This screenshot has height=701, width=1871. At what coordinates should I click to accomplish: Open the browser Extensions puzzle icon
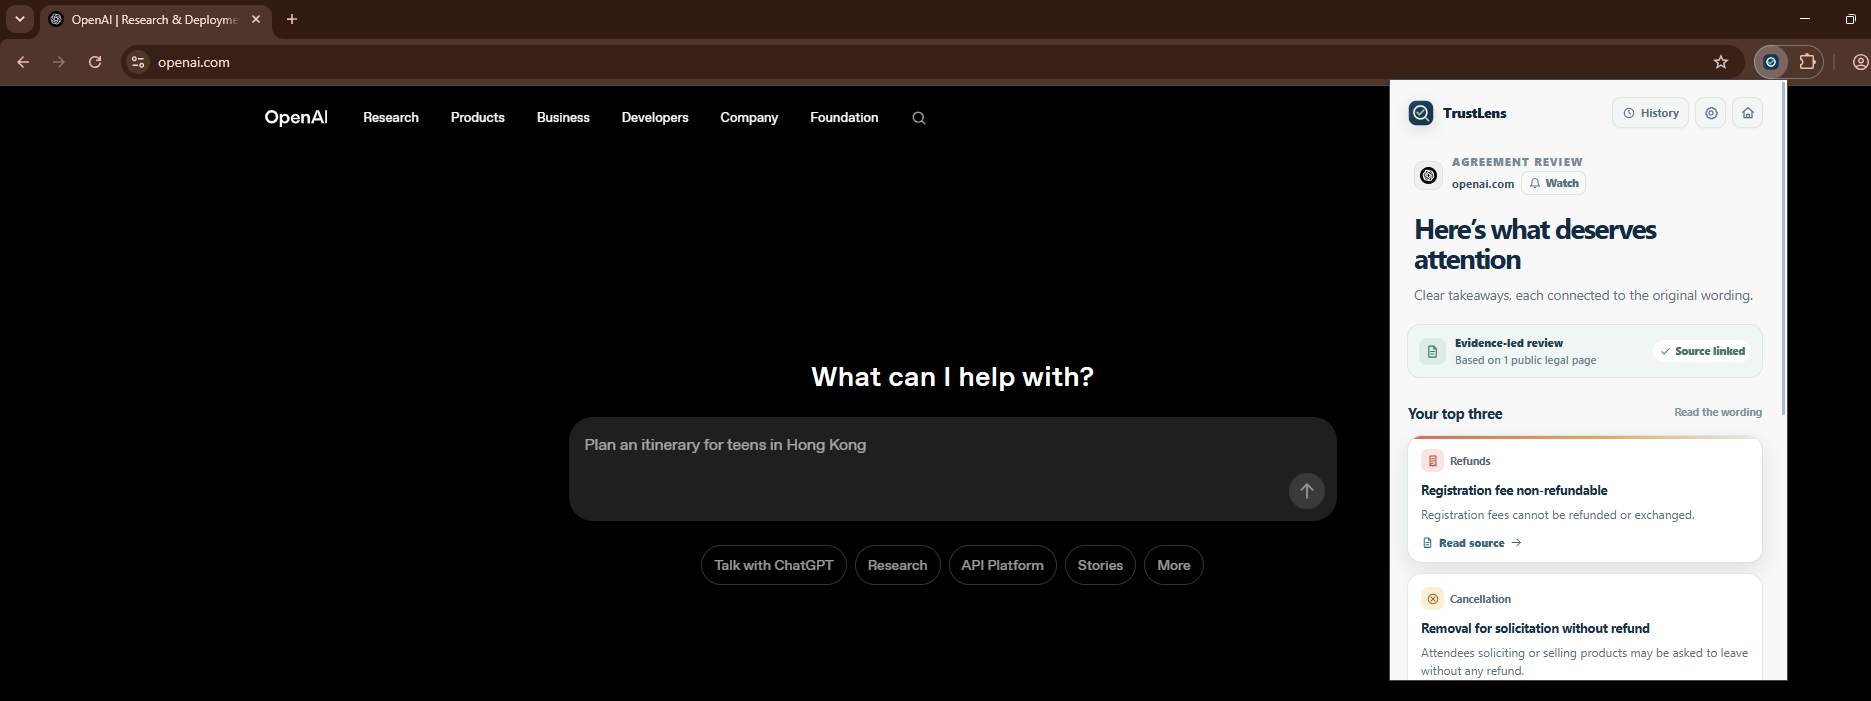[1807, 62]
